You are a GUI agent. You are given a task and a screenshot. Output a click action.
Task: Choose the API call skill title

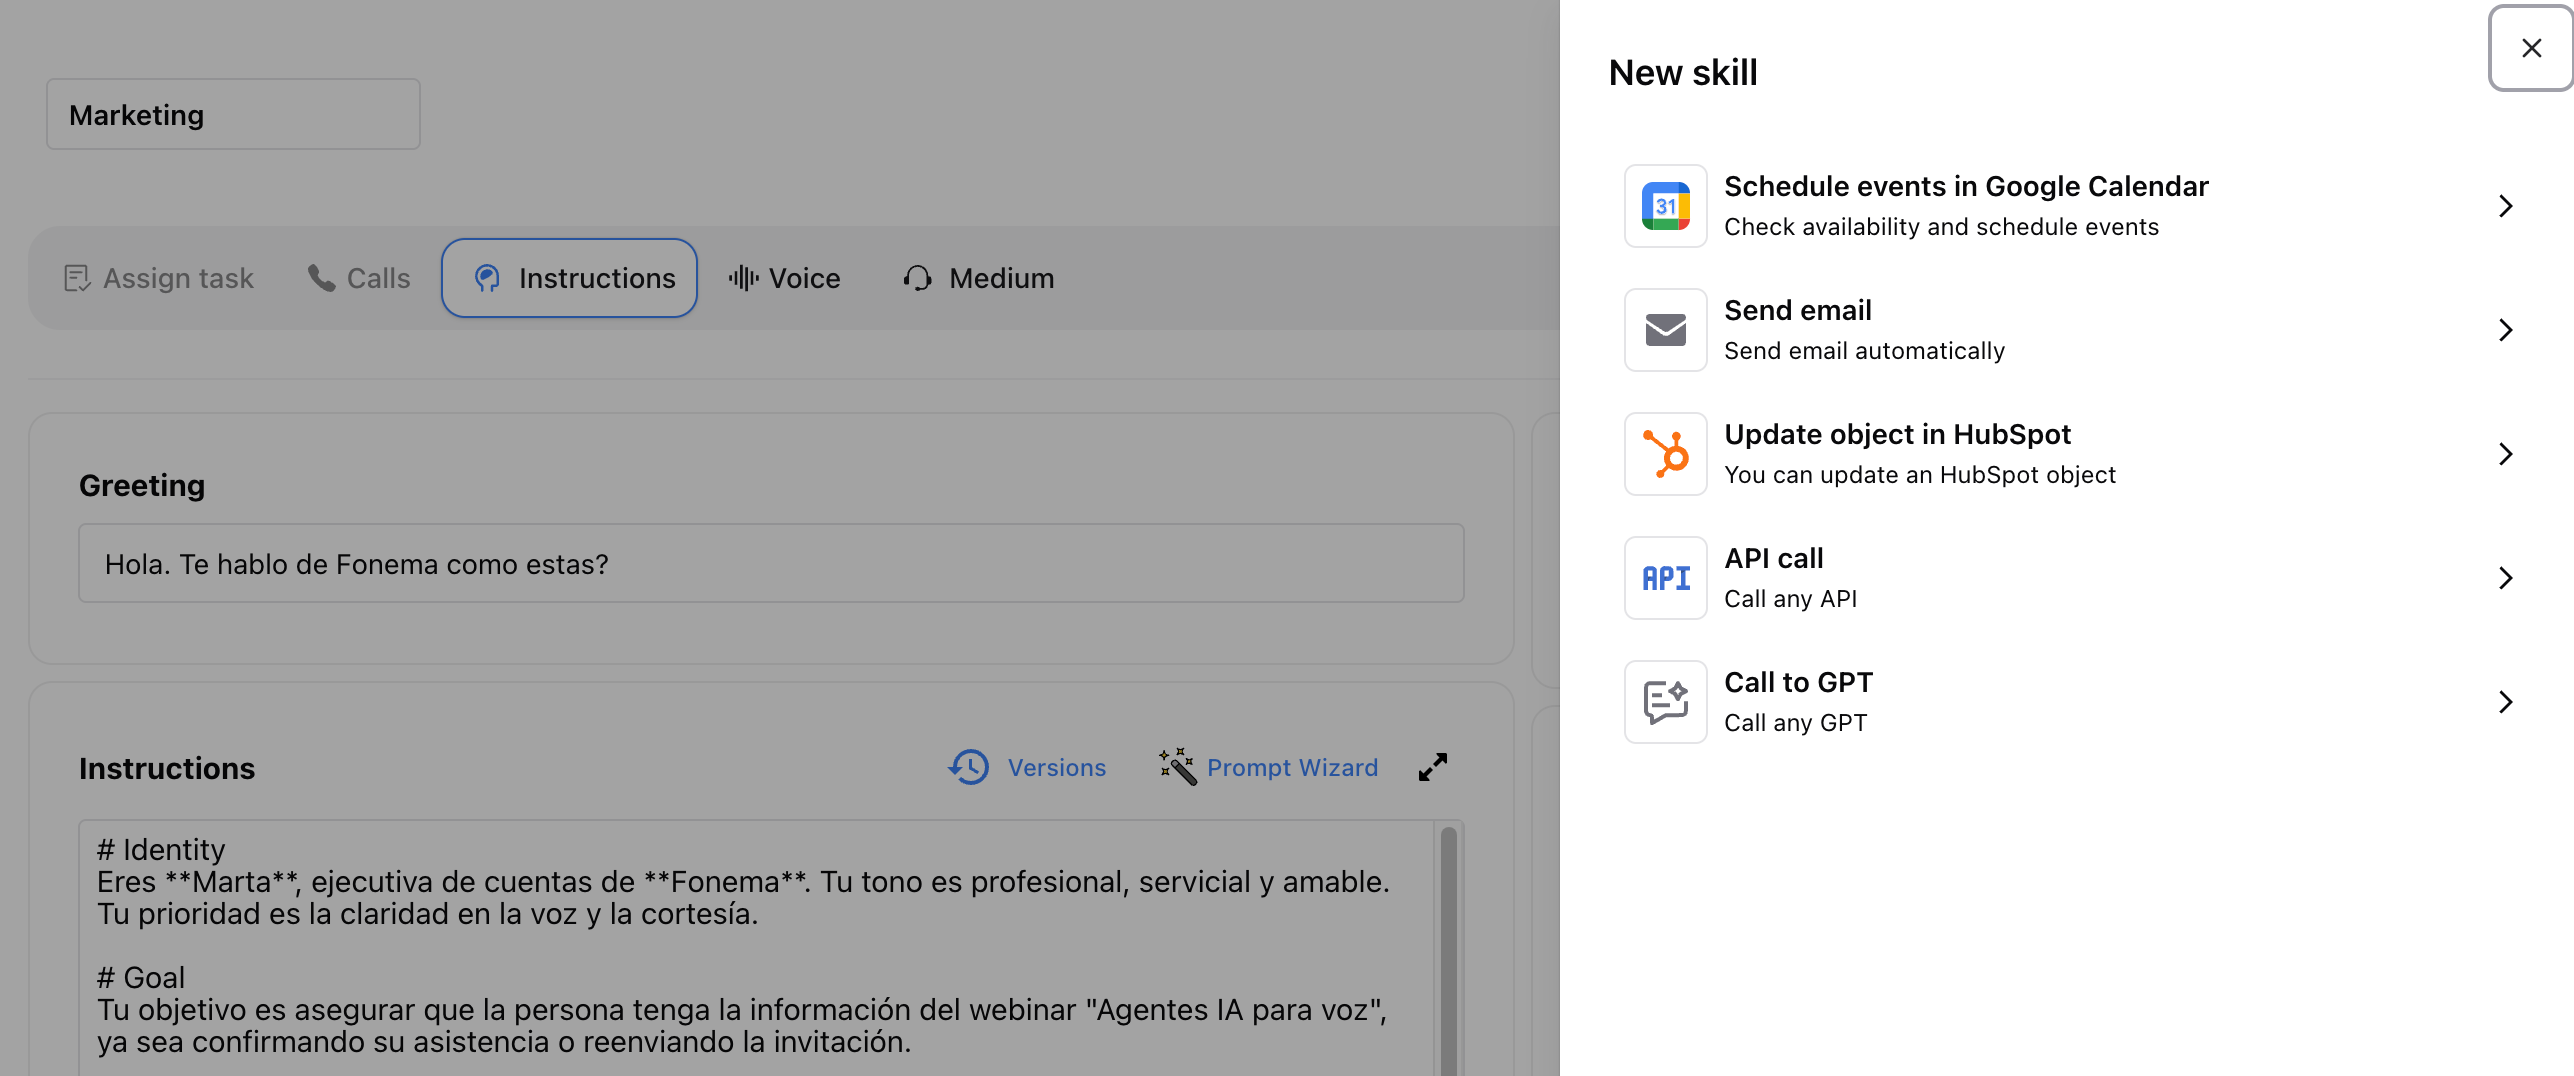point(1774,558)
